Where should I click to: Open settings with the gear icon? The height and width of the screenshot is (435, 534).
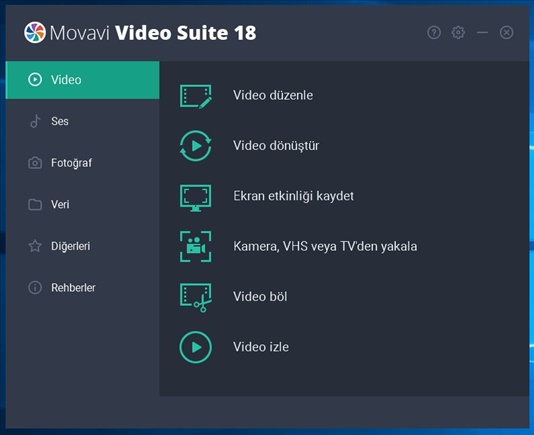click(458, 33)
